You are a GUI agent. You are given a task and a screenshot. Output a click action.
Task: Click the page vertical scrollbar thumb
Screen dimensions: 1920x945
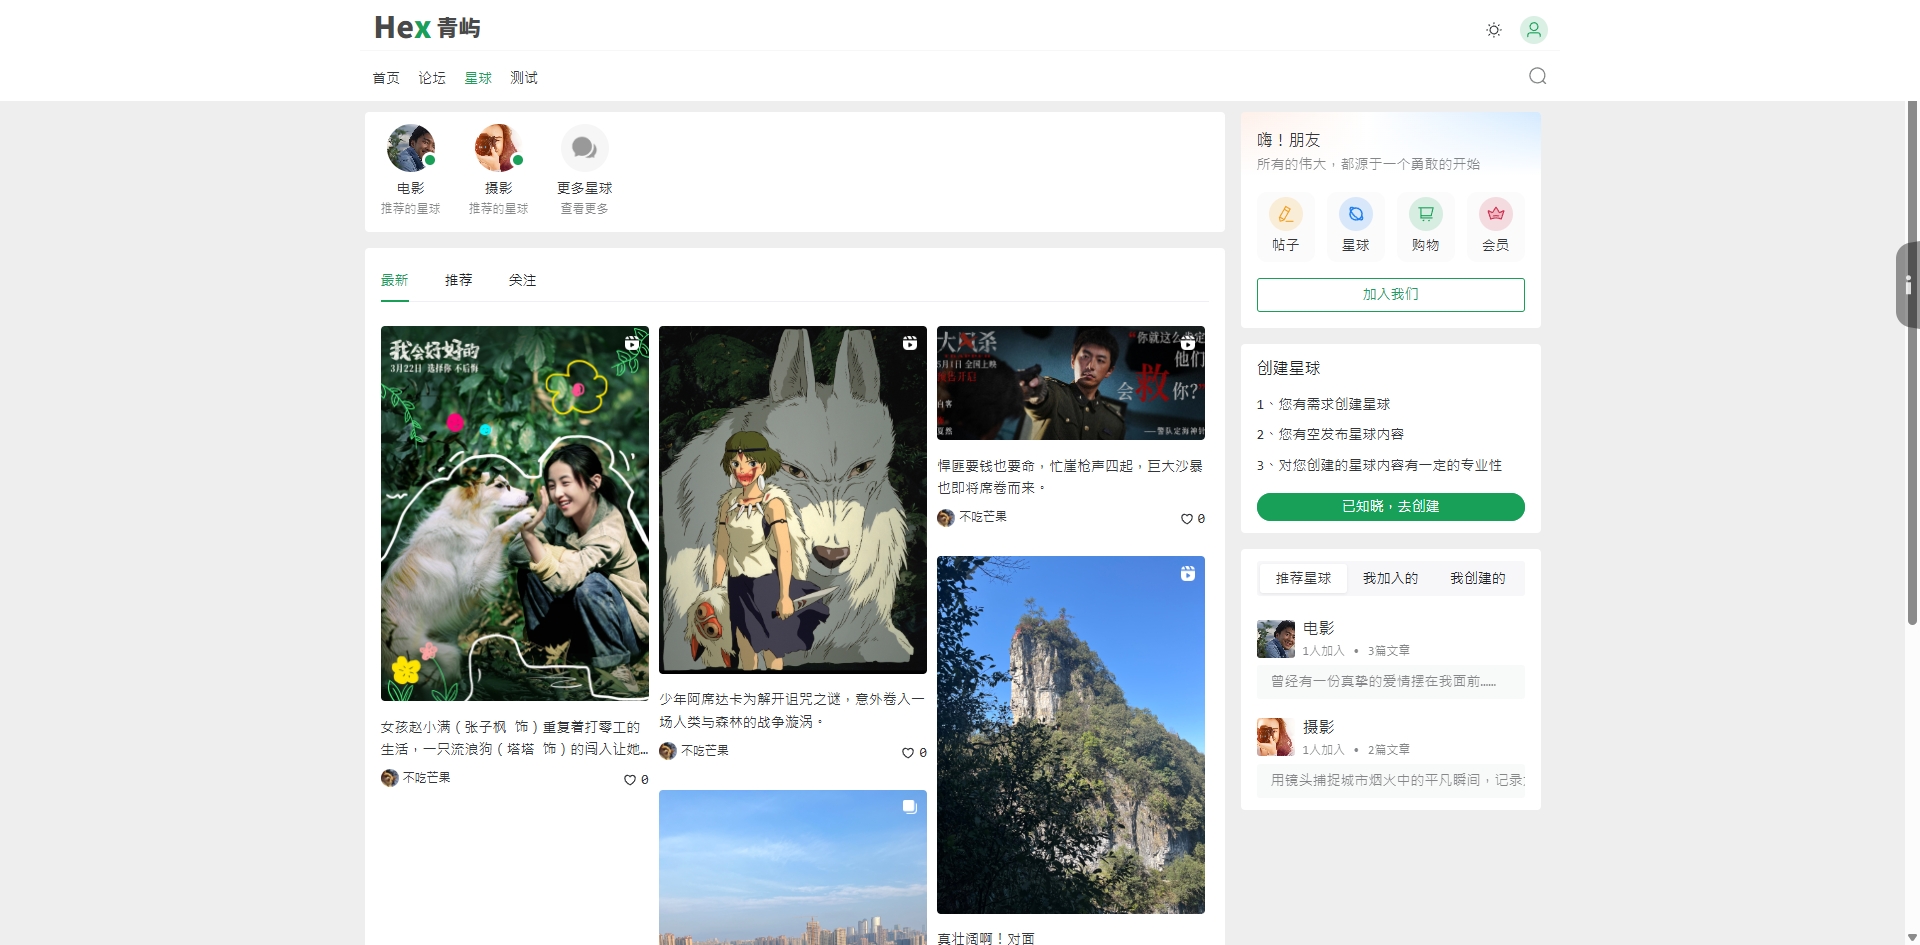1912,363
